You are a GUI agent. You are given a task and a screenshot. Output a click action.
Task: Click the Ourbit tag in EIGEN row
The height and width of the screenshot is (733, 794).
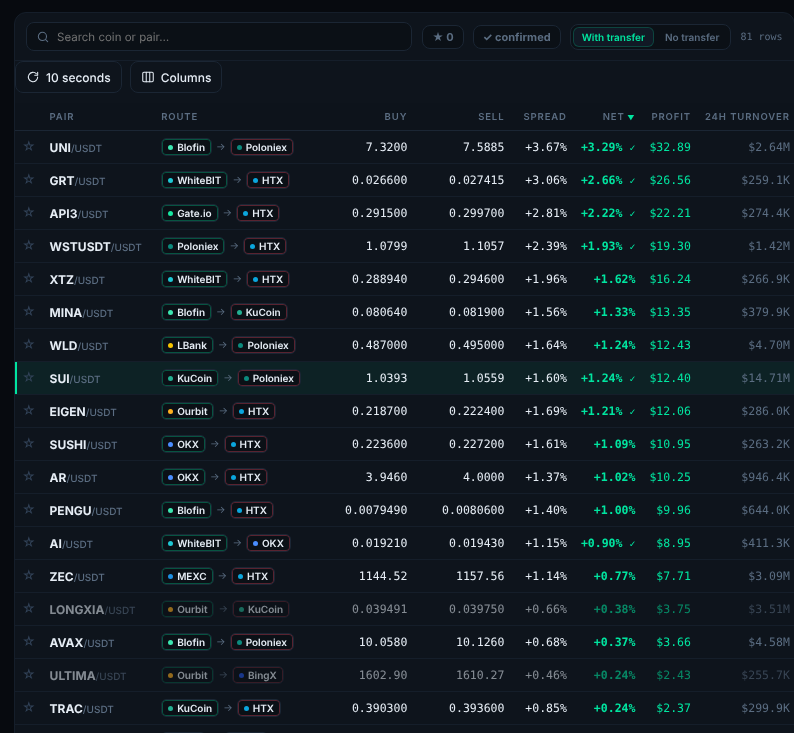click(x=188, y=411)
